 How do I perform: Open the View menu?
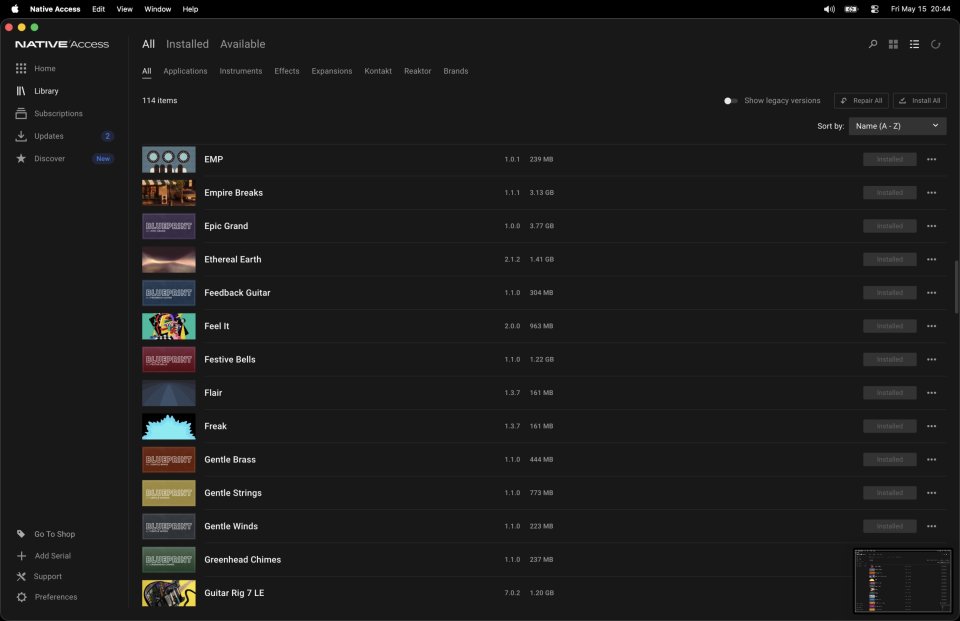124,9
